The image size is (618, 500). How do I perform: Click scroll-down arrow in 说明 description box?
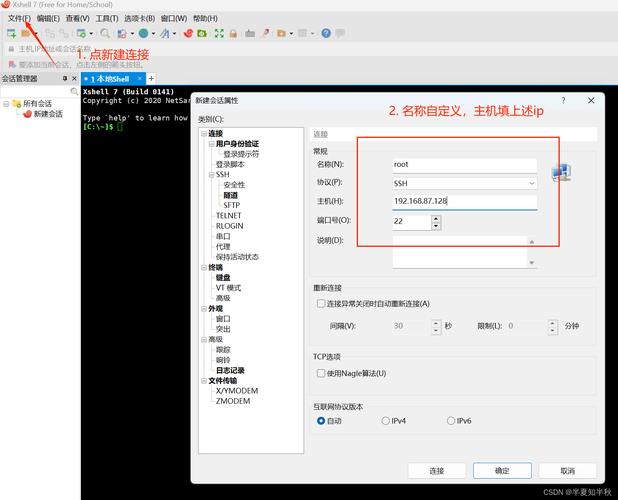[x=532, y=262]
